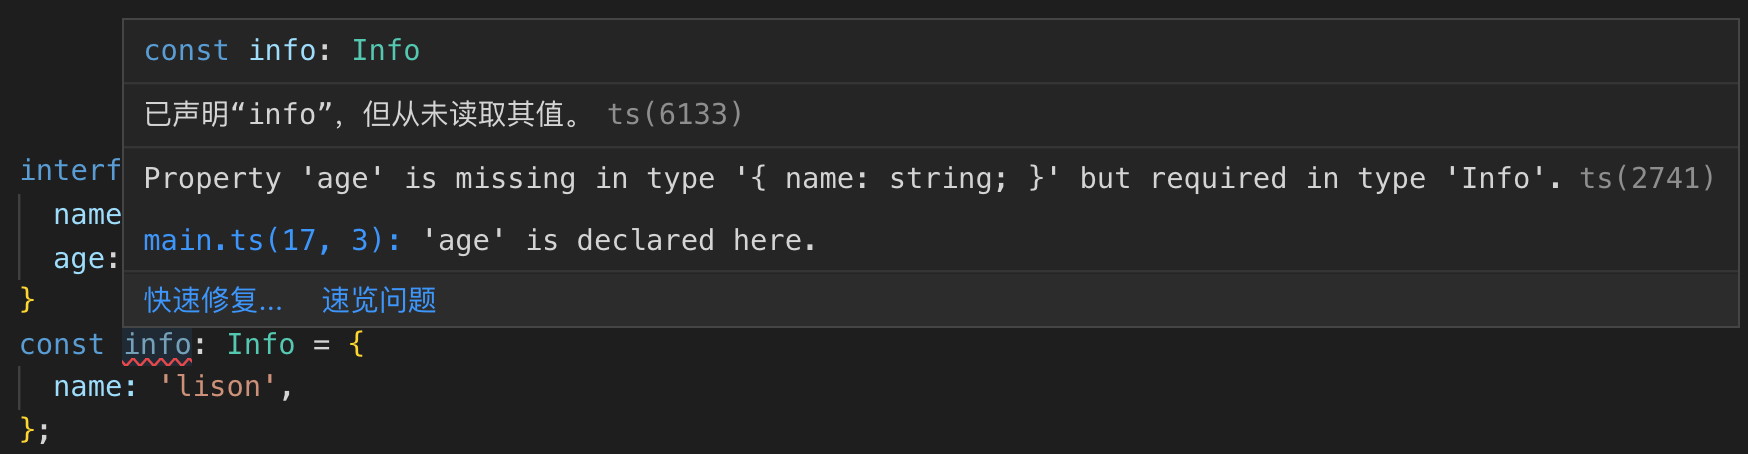Click the green "Info" type in hover header
This screenshot has width=1748, height=454.
point(385,50)
